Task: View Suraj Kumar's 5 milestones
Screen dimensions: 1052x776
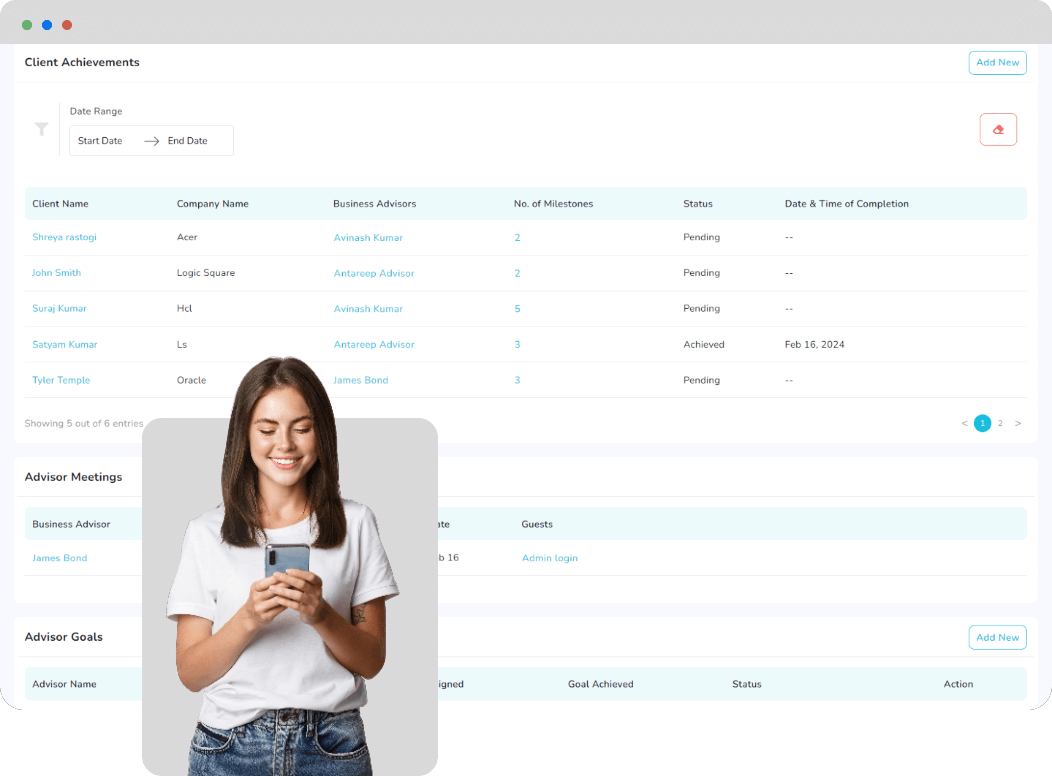Action: [517, 308]
